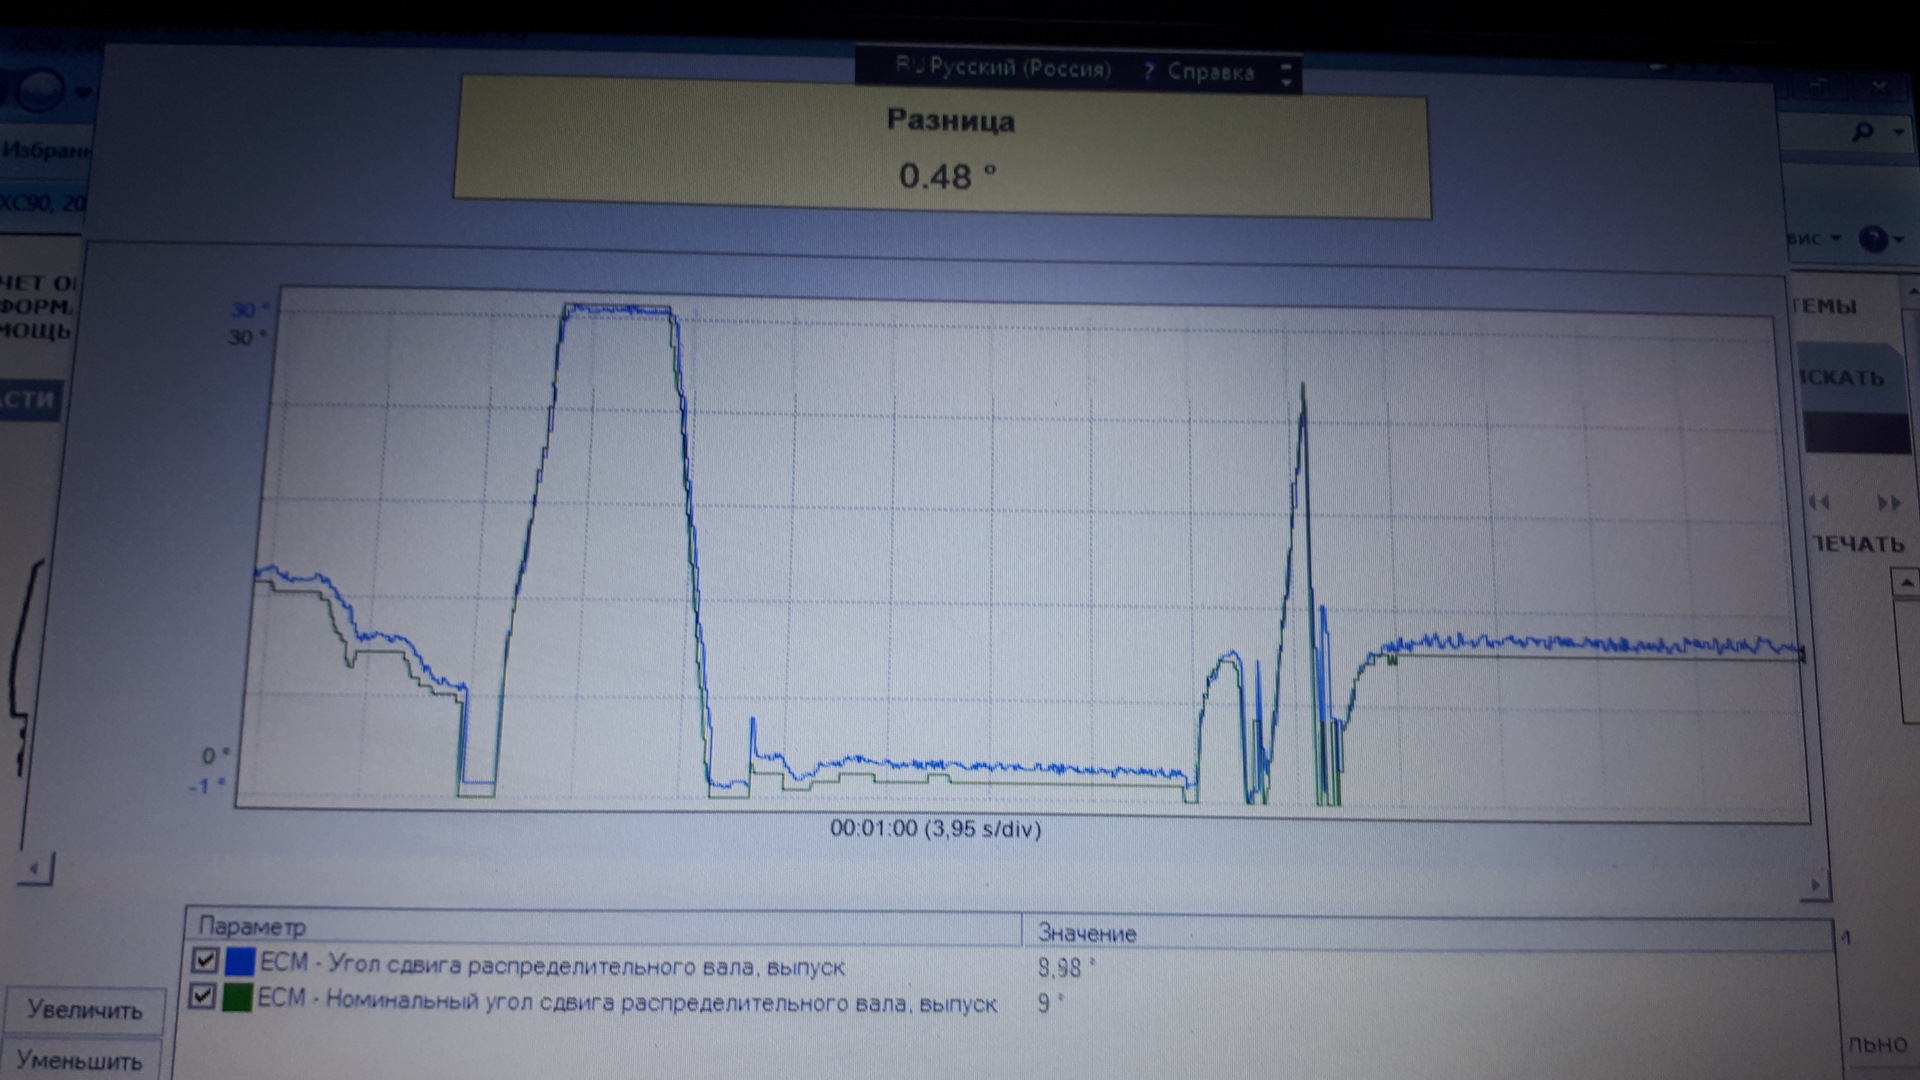Screen dimensions: 1920x1080
Task: Click the green color swatch for nominal angle
Action: [x=237, y=997]
